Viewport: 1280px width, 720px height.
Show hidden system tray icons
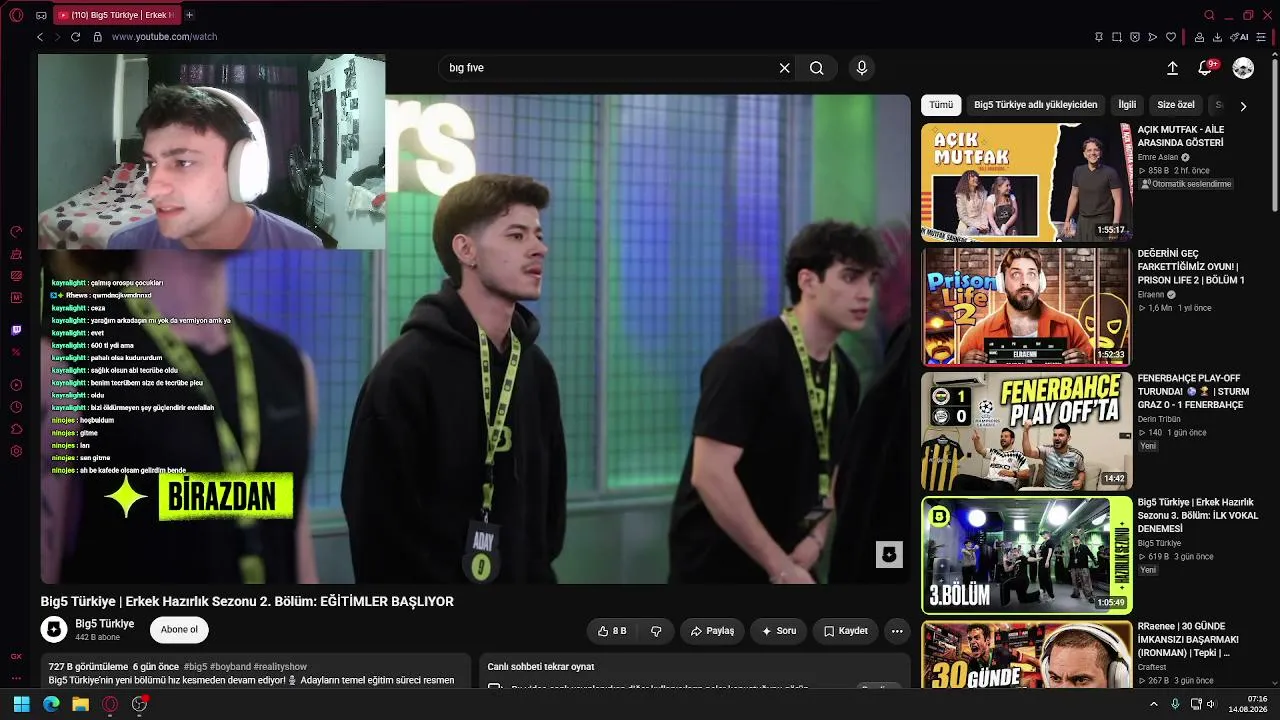(x=1154, y=704)
